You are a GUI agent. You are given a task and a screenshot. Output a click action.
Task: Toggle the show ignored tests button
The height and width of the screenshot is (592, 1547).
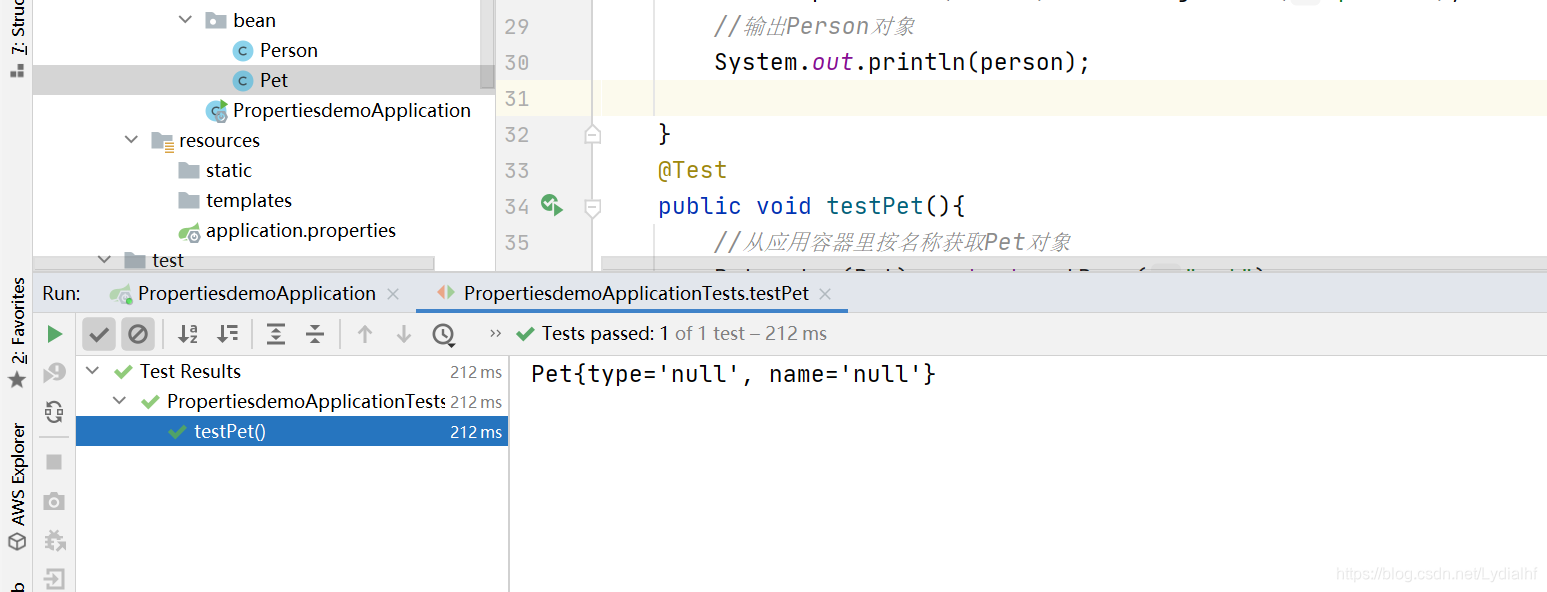pyautogui.click(x=138, y=334)
